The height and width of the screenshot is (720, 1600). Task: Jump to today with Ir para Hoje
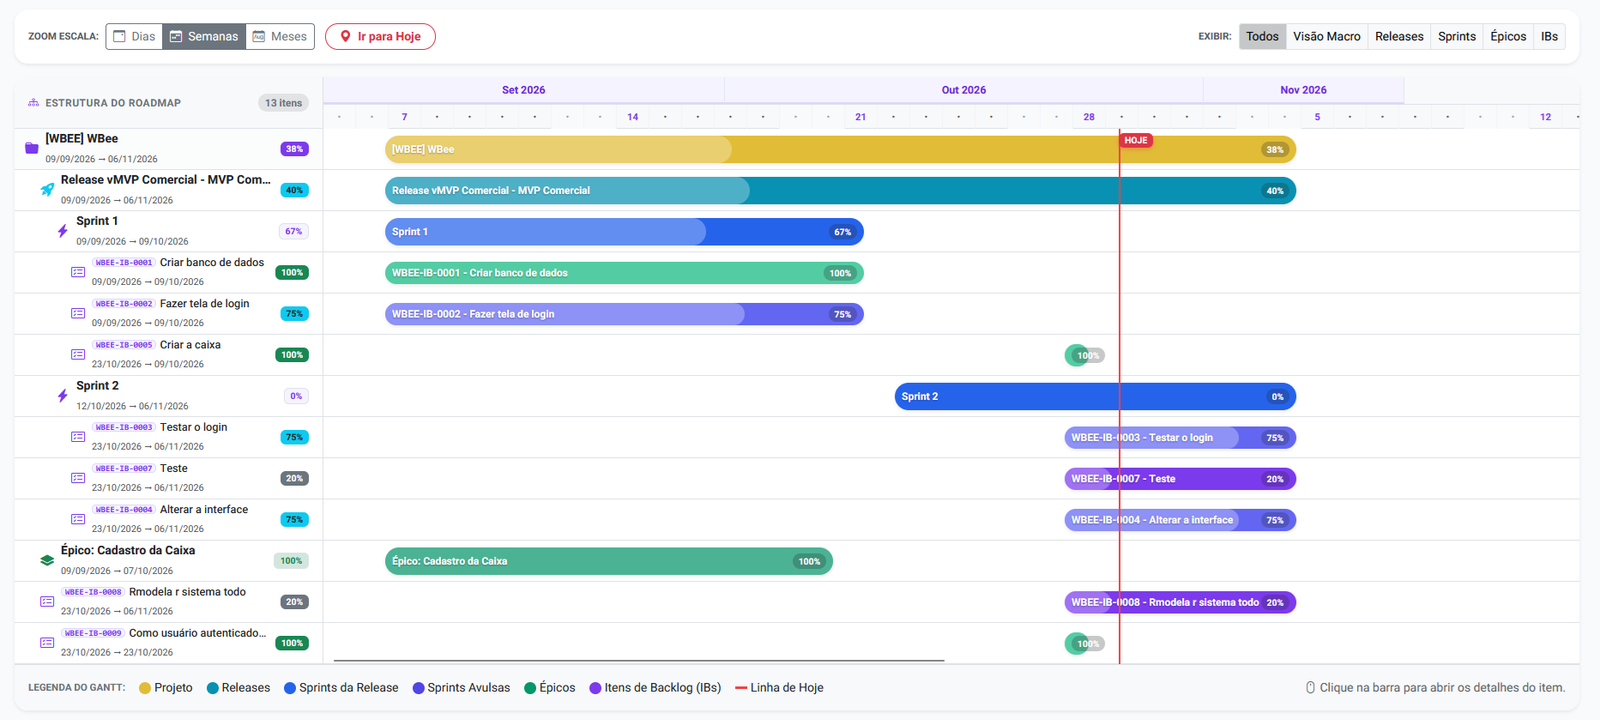click(x=380, y=36)
